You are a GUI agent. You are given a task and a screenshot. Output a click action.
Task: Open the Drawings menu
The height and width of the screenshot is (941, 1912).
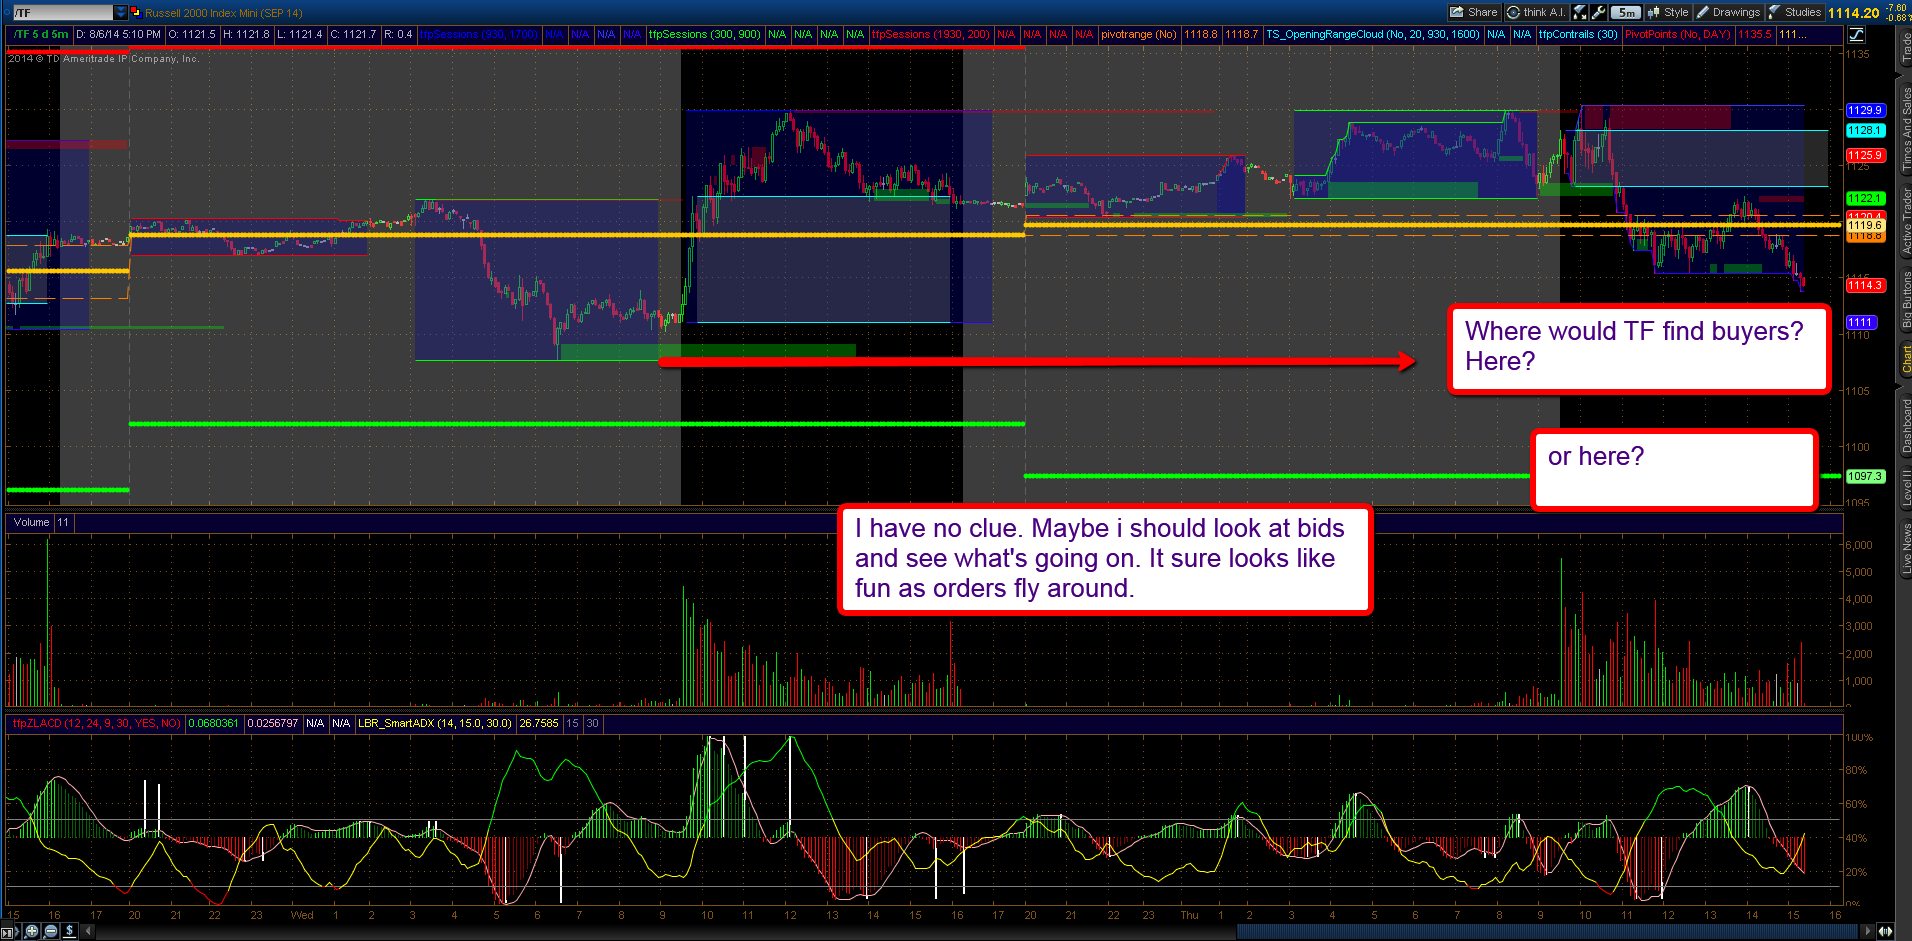click(x=1728, y=12)
